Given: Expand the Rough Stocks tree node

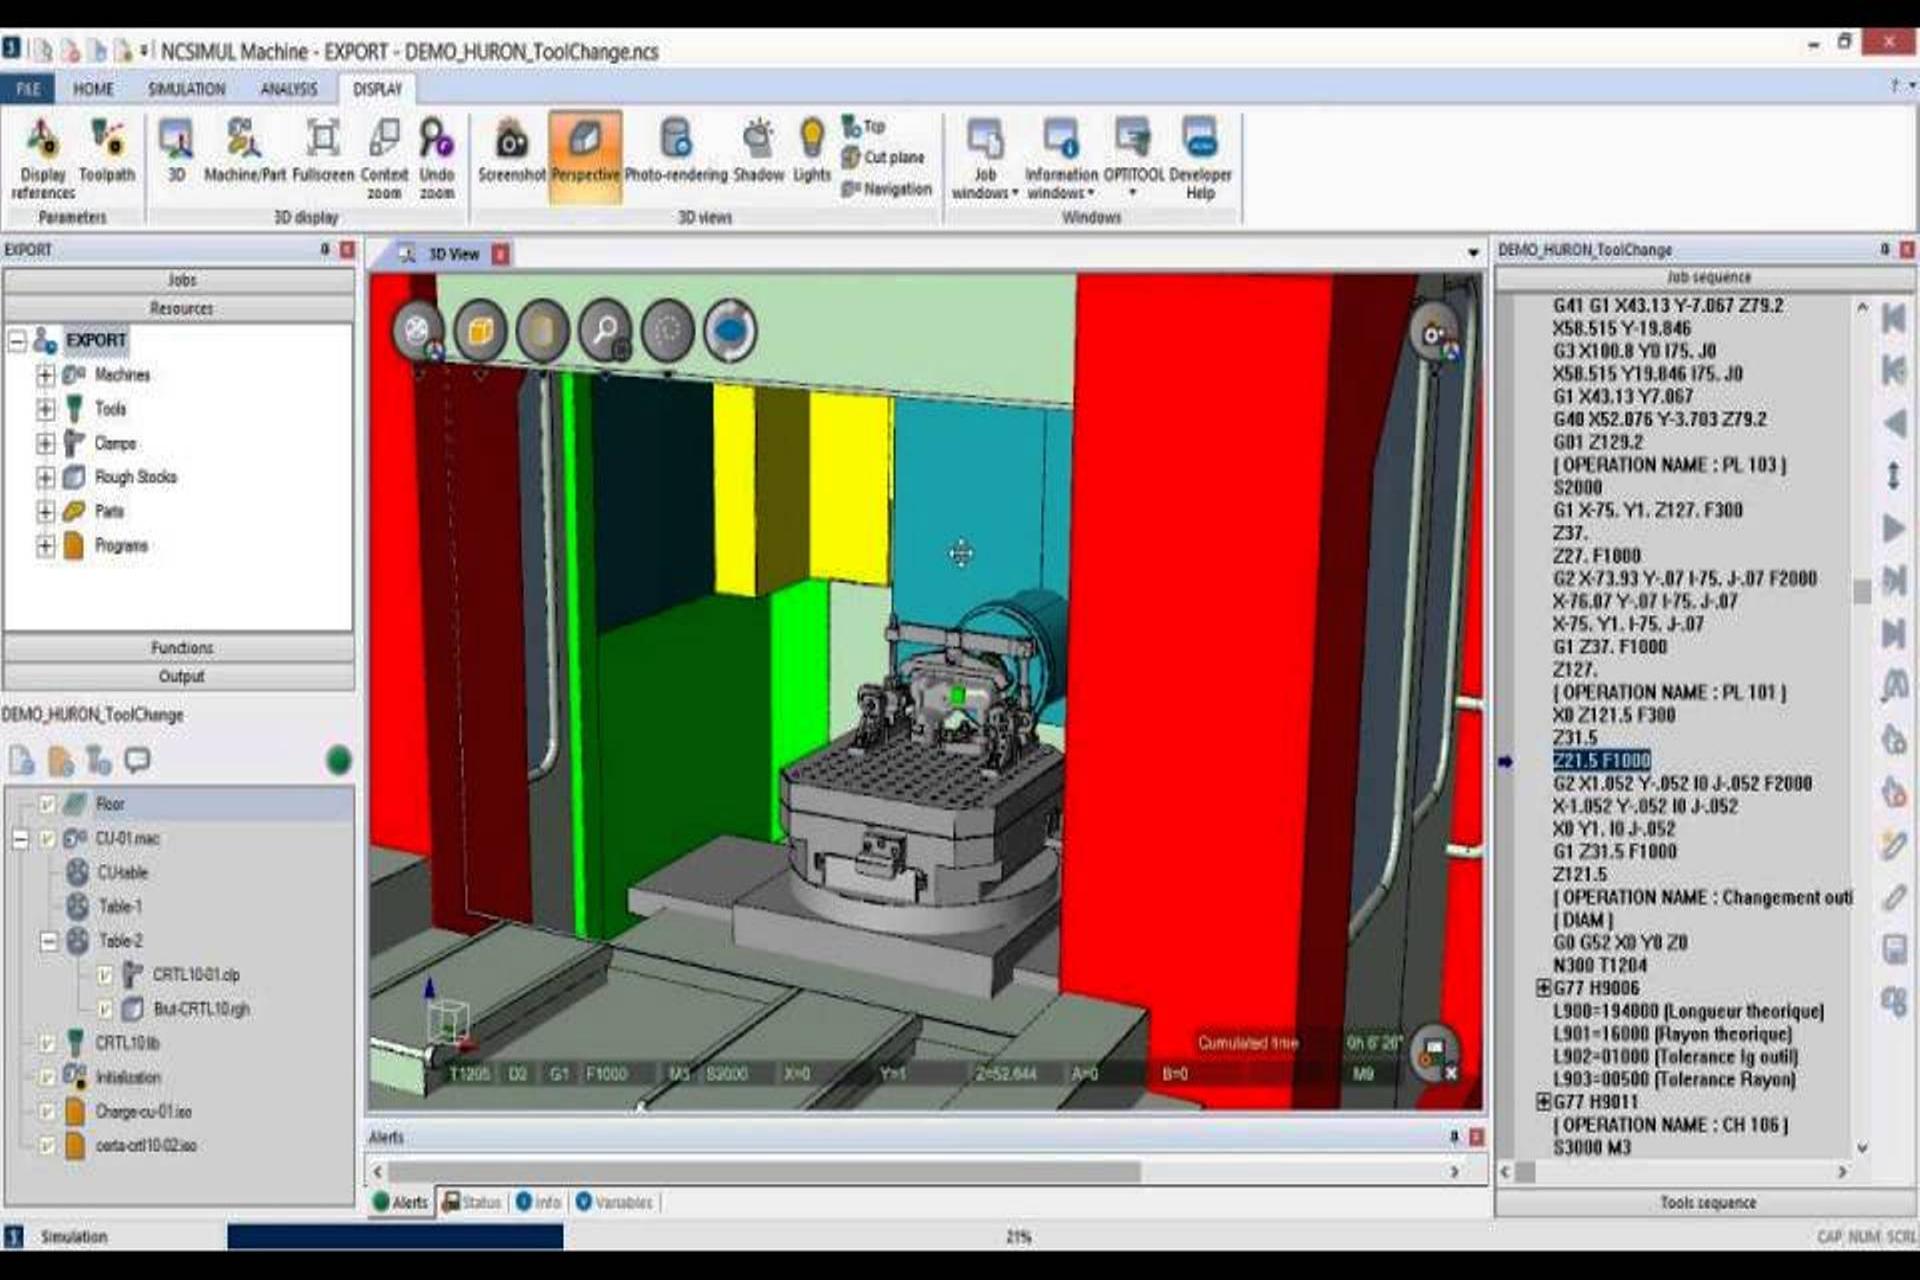Looking at the screenshot, I should click(45, 477).
